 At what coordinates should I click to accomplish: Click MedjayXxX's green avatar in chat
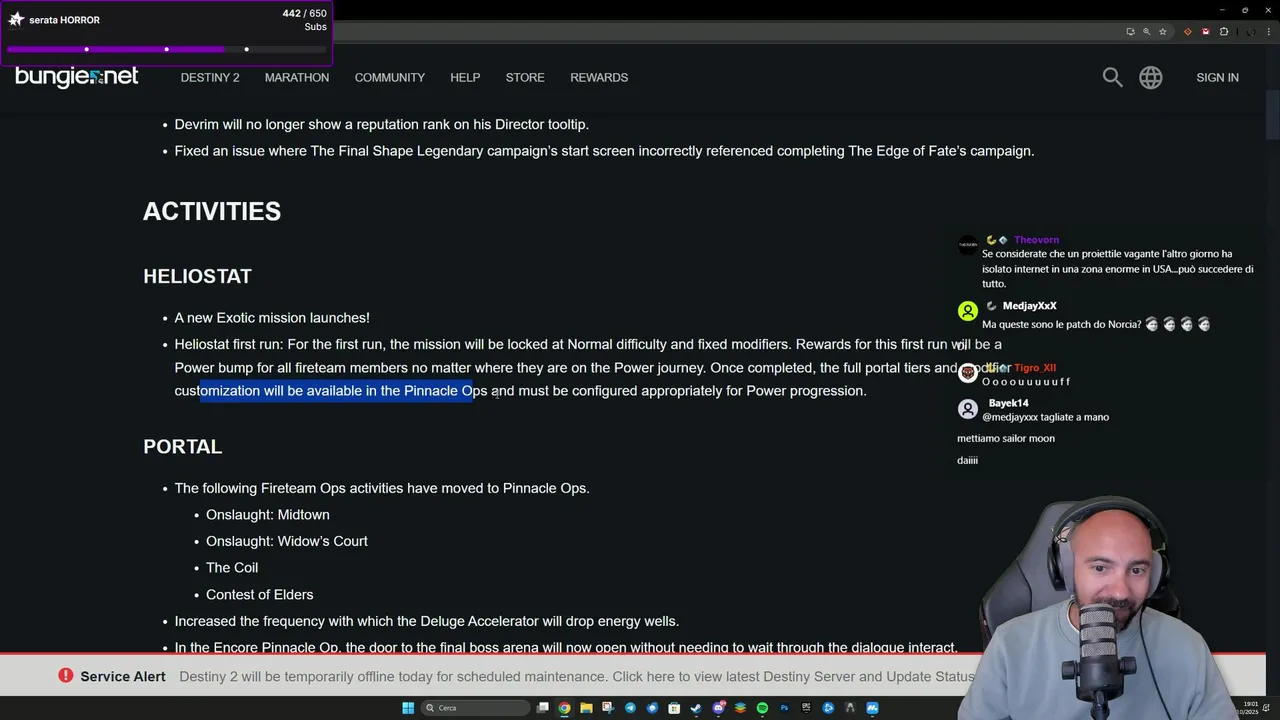point(967,311)
